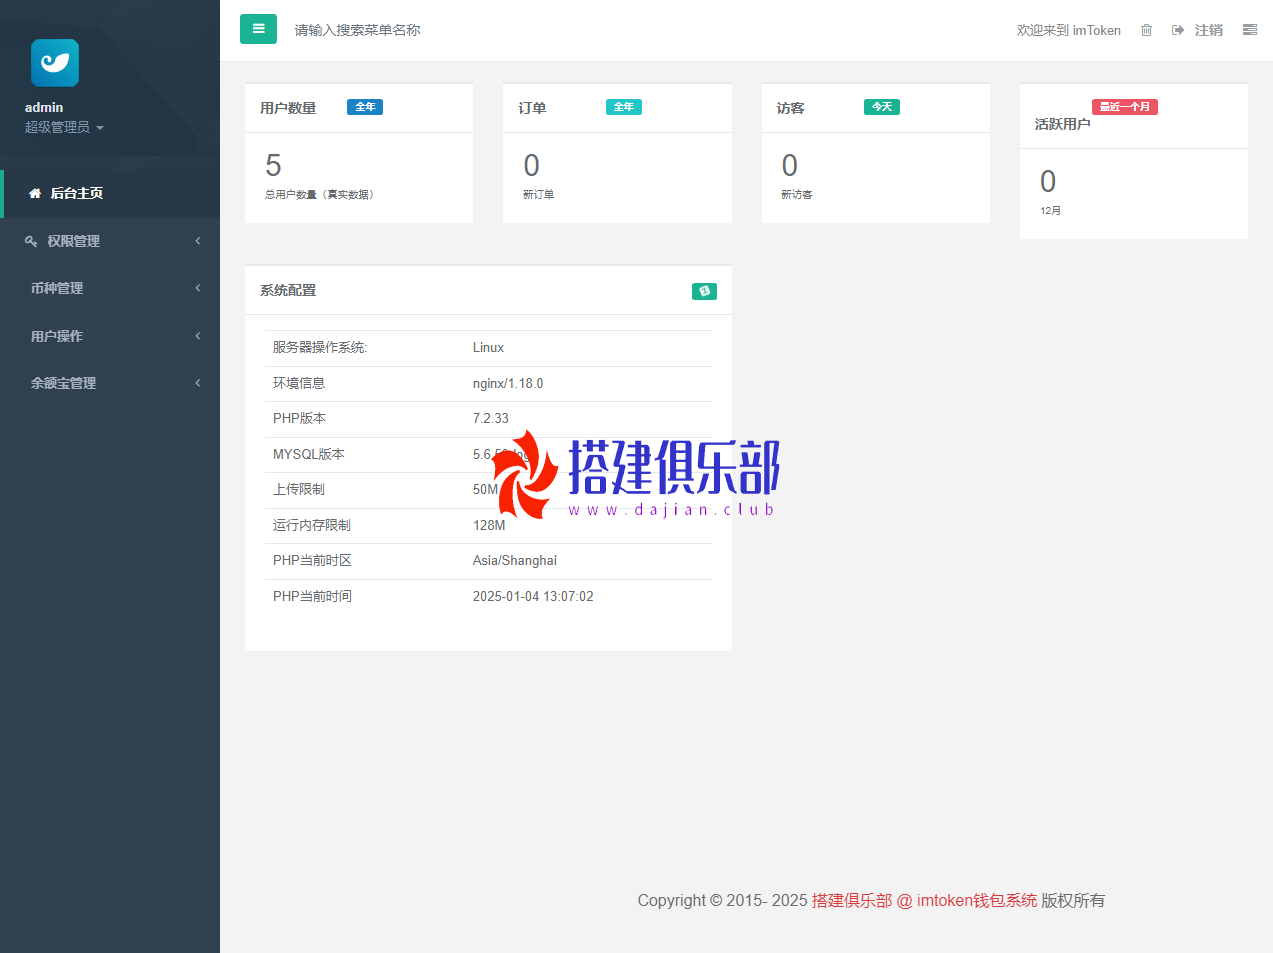Viewport: 1273px width, 953px height.
Task: Open 币种管理 menu
Action: (x=110, y=288)
